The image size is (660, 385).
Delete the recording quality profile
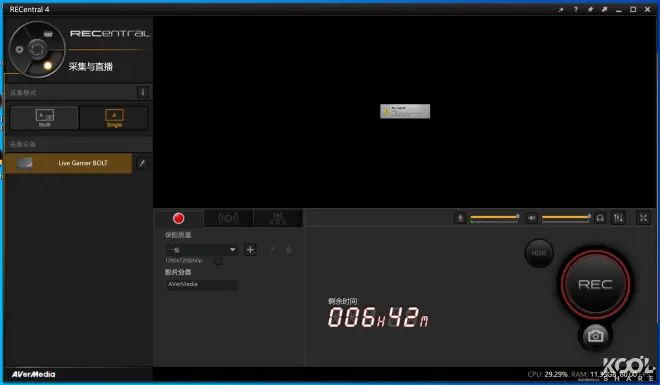288,250
